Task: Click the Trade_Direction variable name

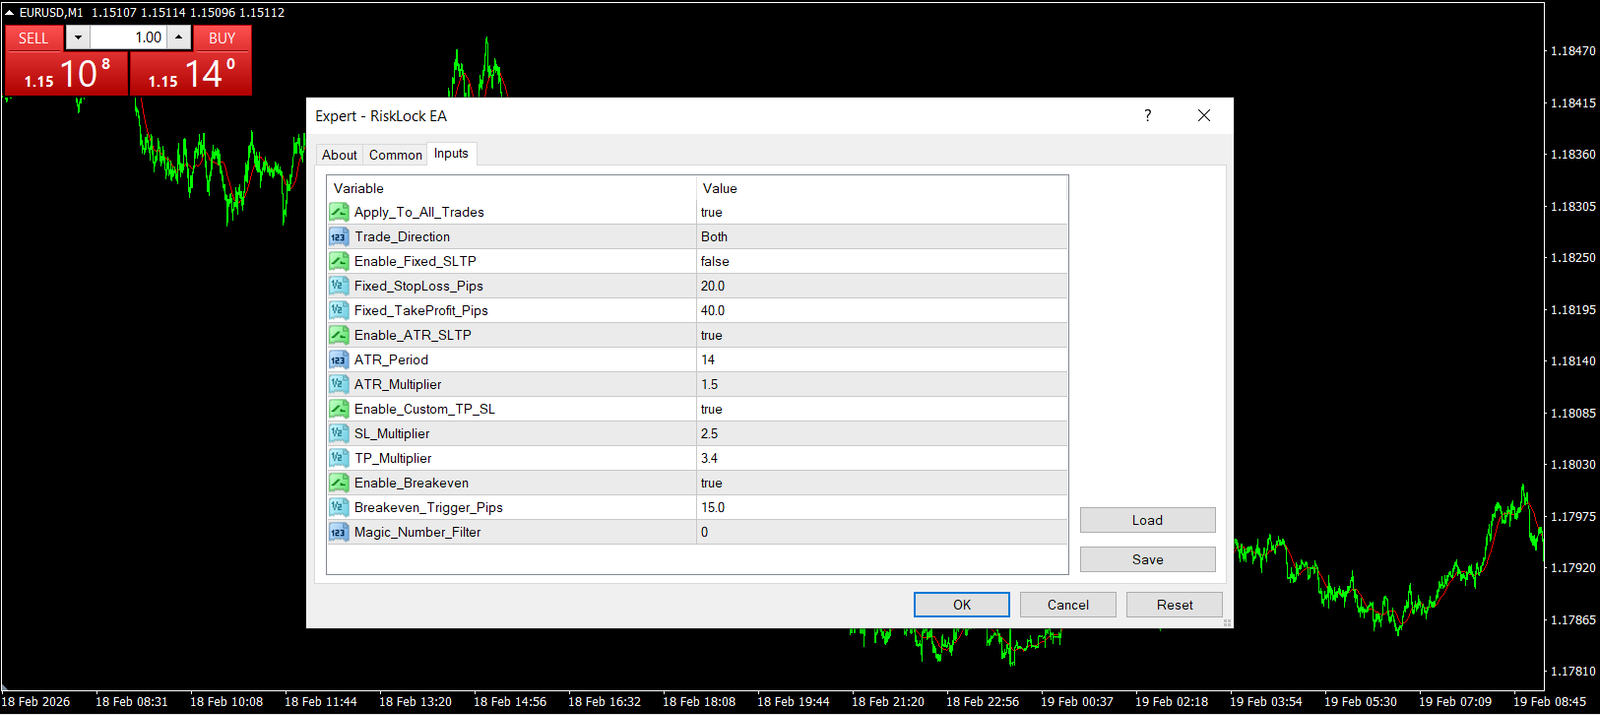Action: 402,237
